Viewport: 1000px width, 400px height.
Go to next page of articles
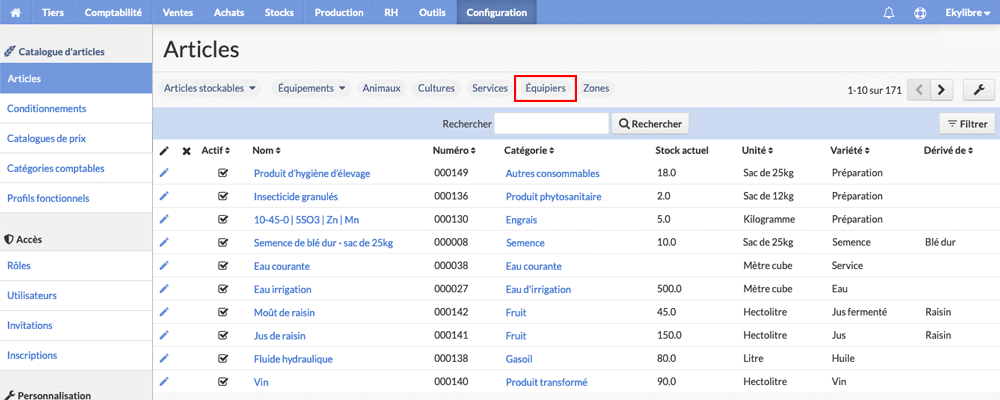(941, 90)
